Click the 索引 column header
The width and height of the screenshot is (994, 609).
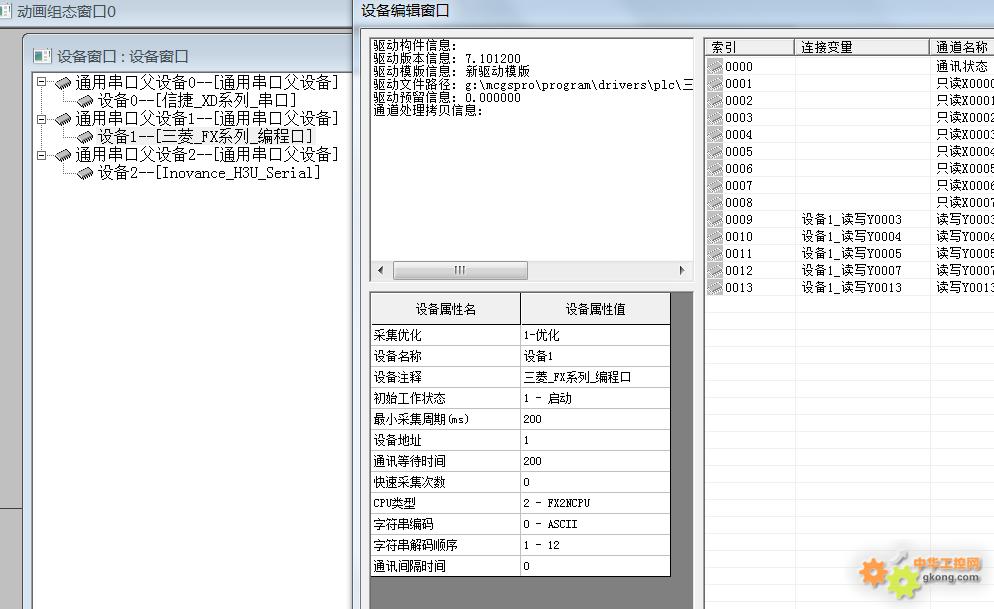coord(749,47)
